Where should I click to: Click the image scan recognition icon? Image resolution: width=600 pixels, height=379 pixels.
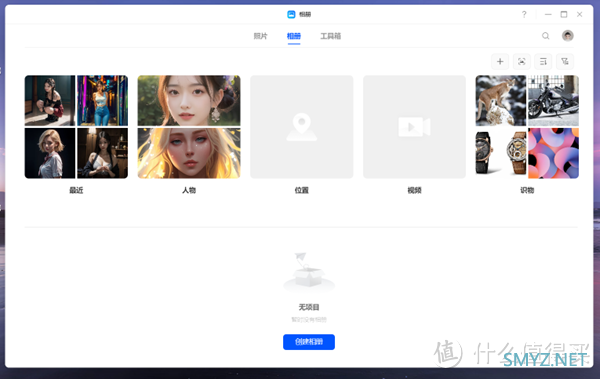522,61
